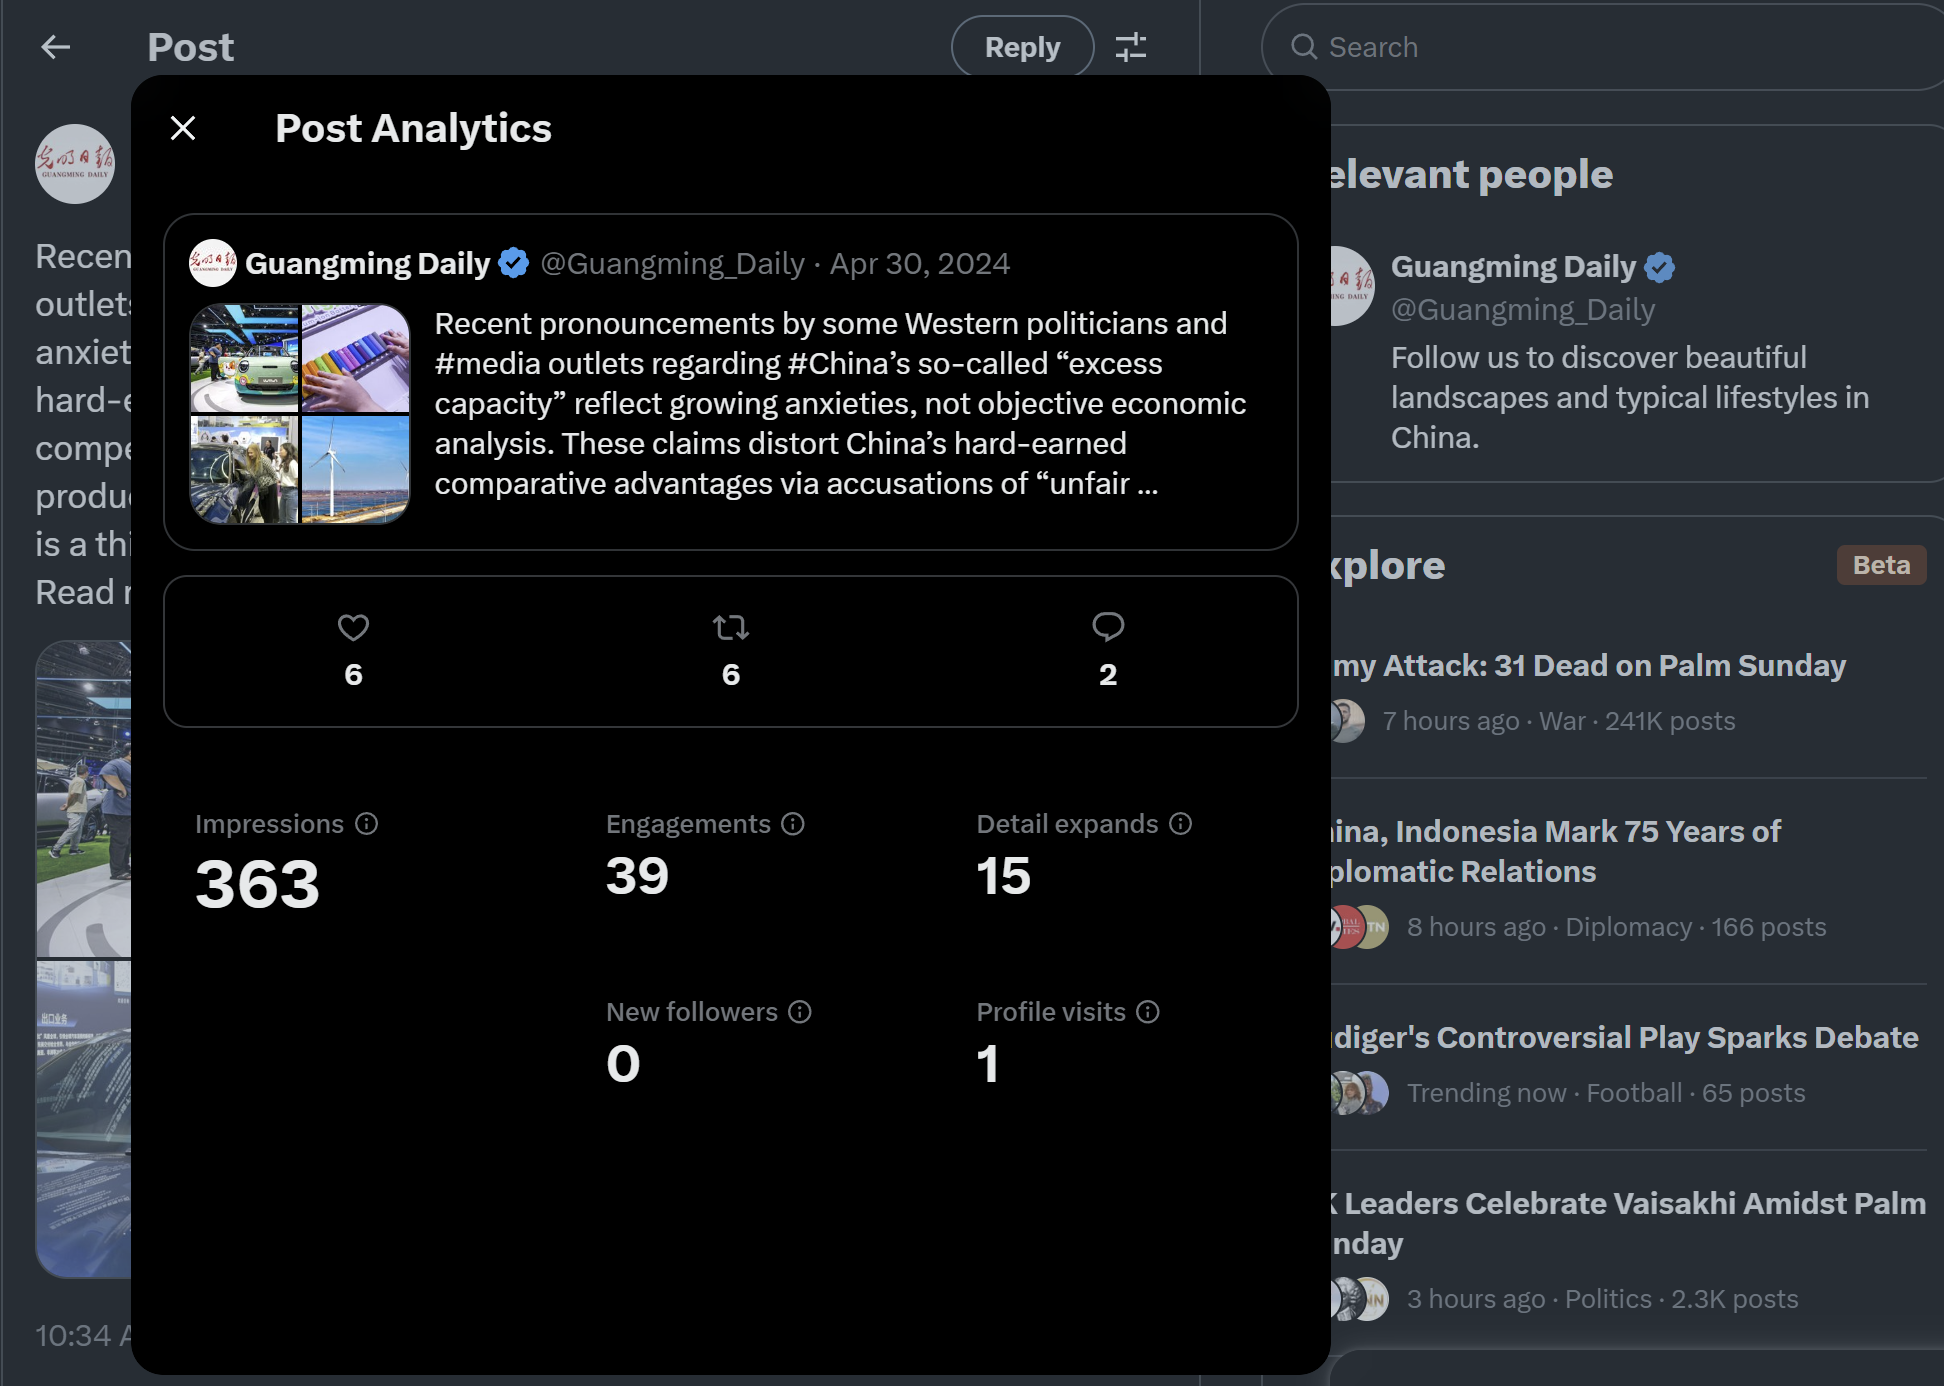Click the Beta badge in Explore
1944x1386 pixels.
(1881, 565)
